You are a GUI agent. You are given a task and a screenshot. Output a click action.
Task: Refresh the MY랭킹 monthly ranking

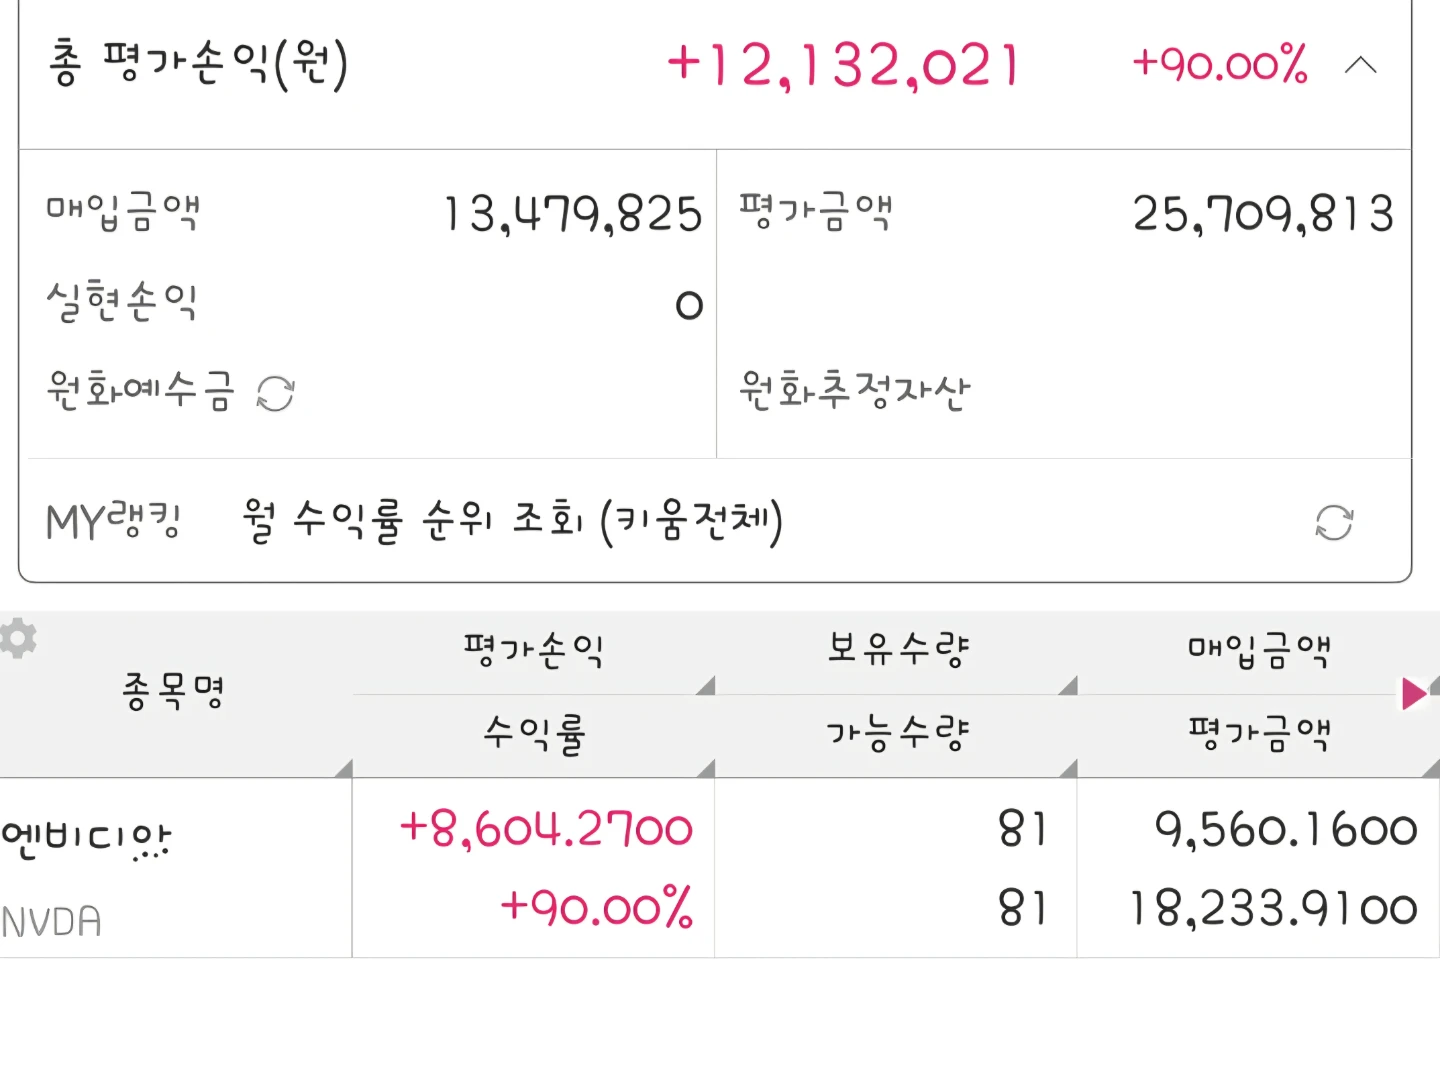[x=1334, y=522]
